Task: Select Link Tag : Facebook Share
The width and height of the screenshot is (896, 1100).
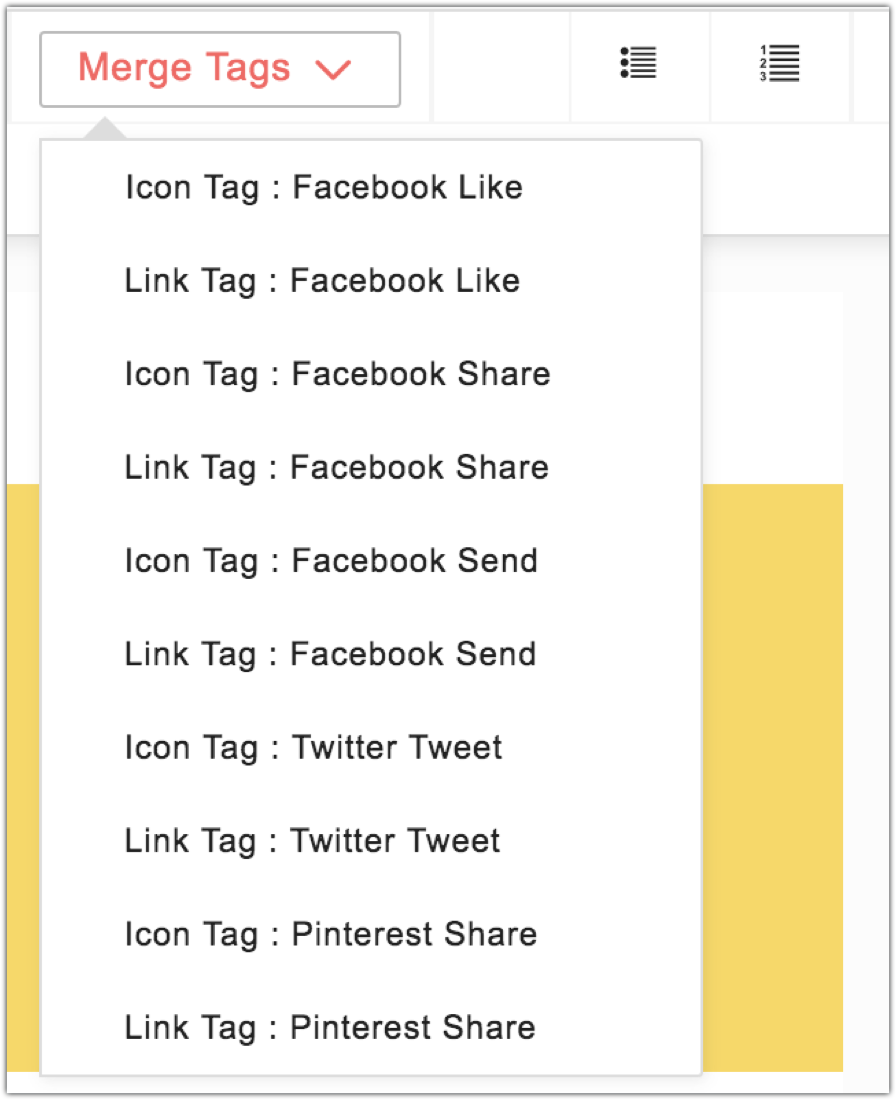Action: coord(335,467)
